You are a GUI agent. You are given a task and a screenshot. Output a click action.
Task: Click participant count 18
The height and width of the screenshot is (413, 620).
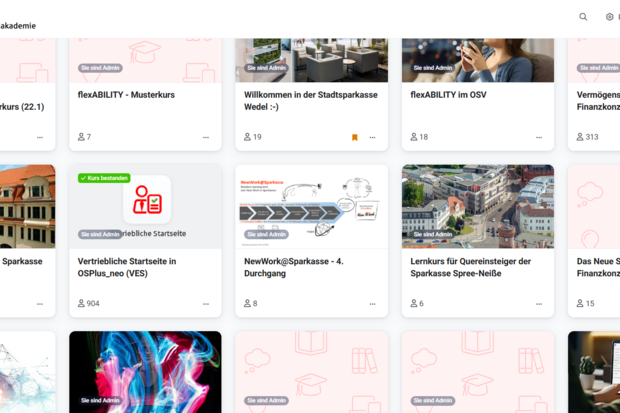424,137
